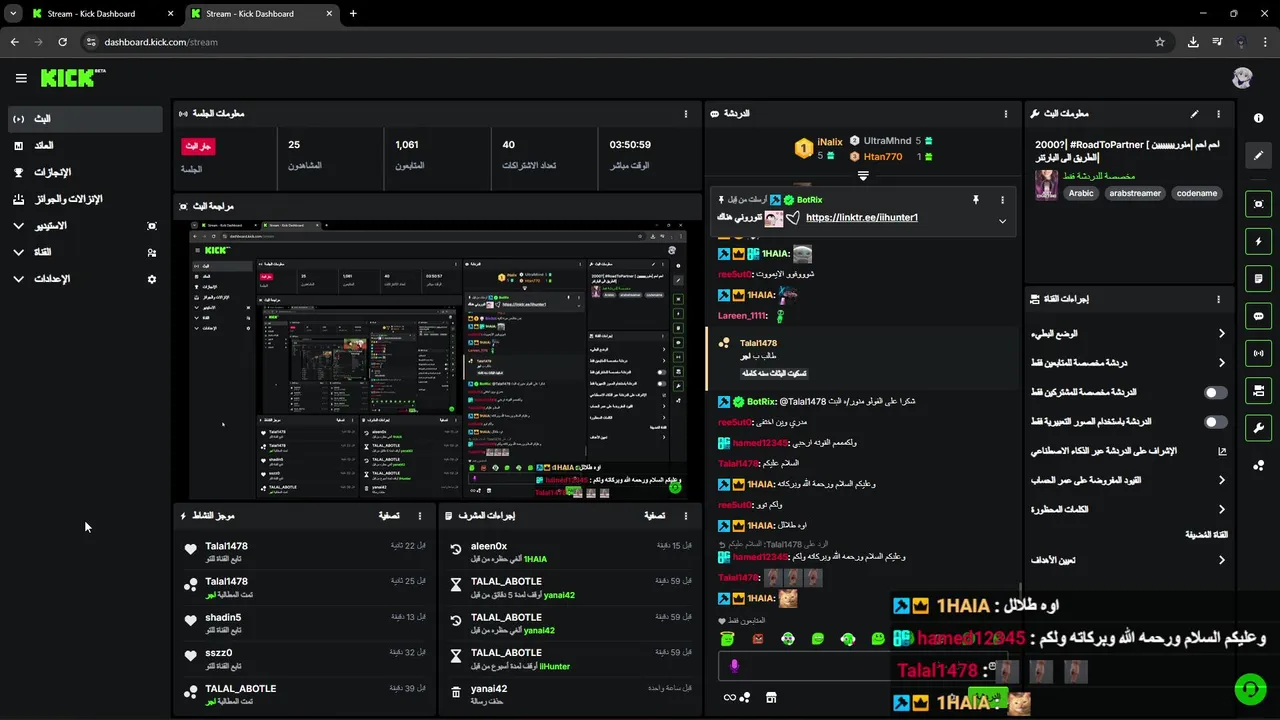The image size is (1280, 720).
Task: Toggle emote-only chat switch
Action: 1215,422
